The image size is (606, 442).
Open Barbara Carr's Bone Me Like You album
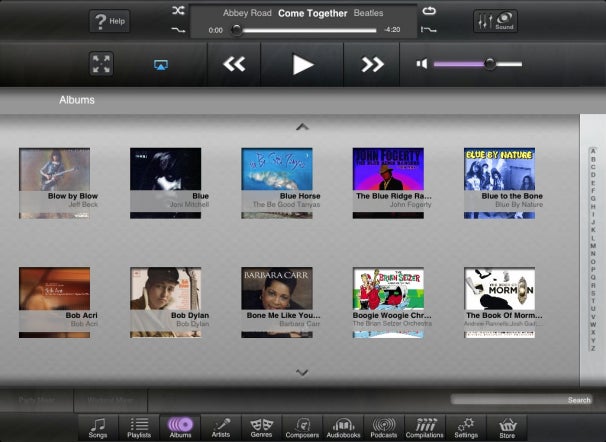pyautogui.click(x=277, y=303)
